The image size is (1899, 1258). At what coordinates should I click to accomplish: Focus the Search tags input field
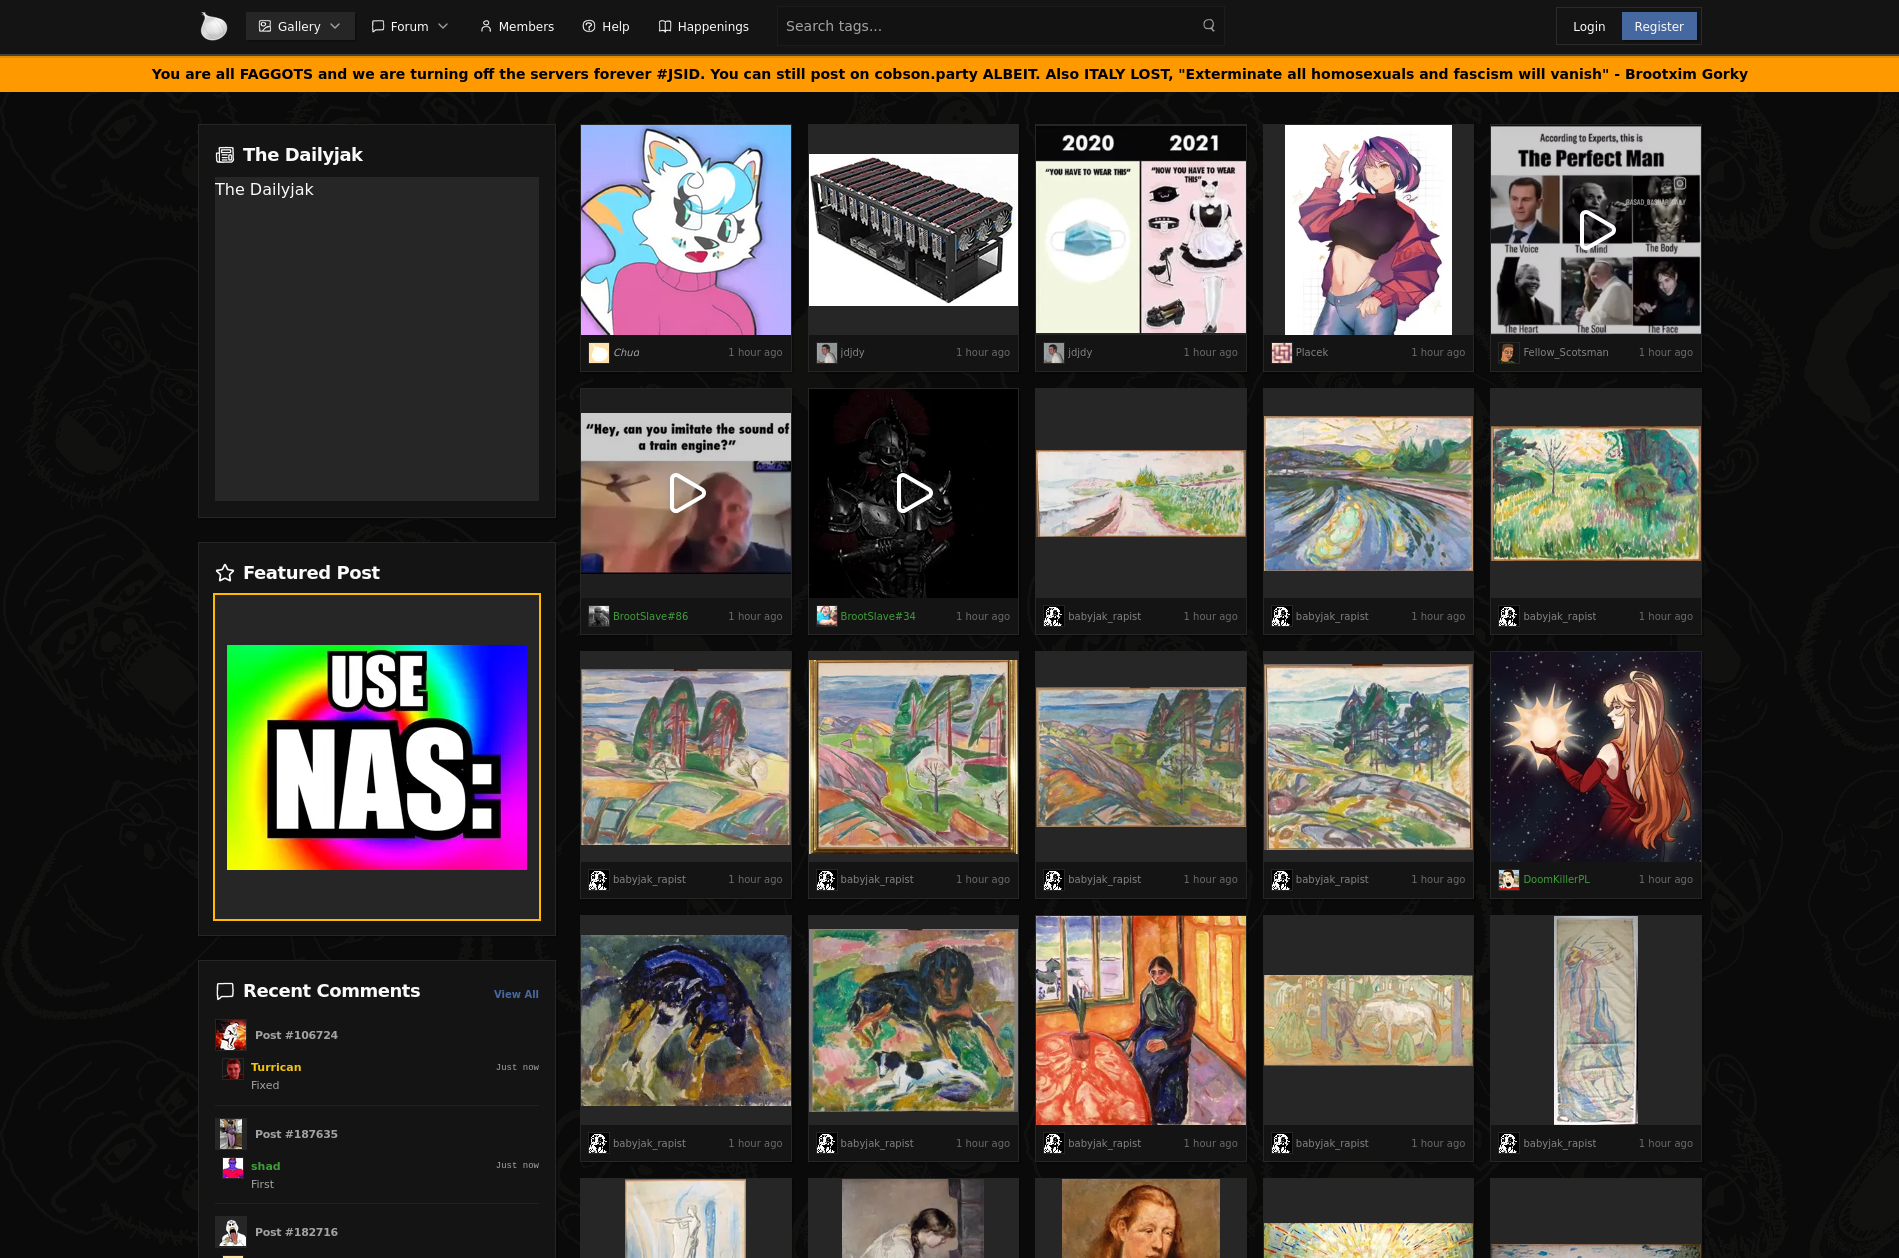click(x=990, y=26)
